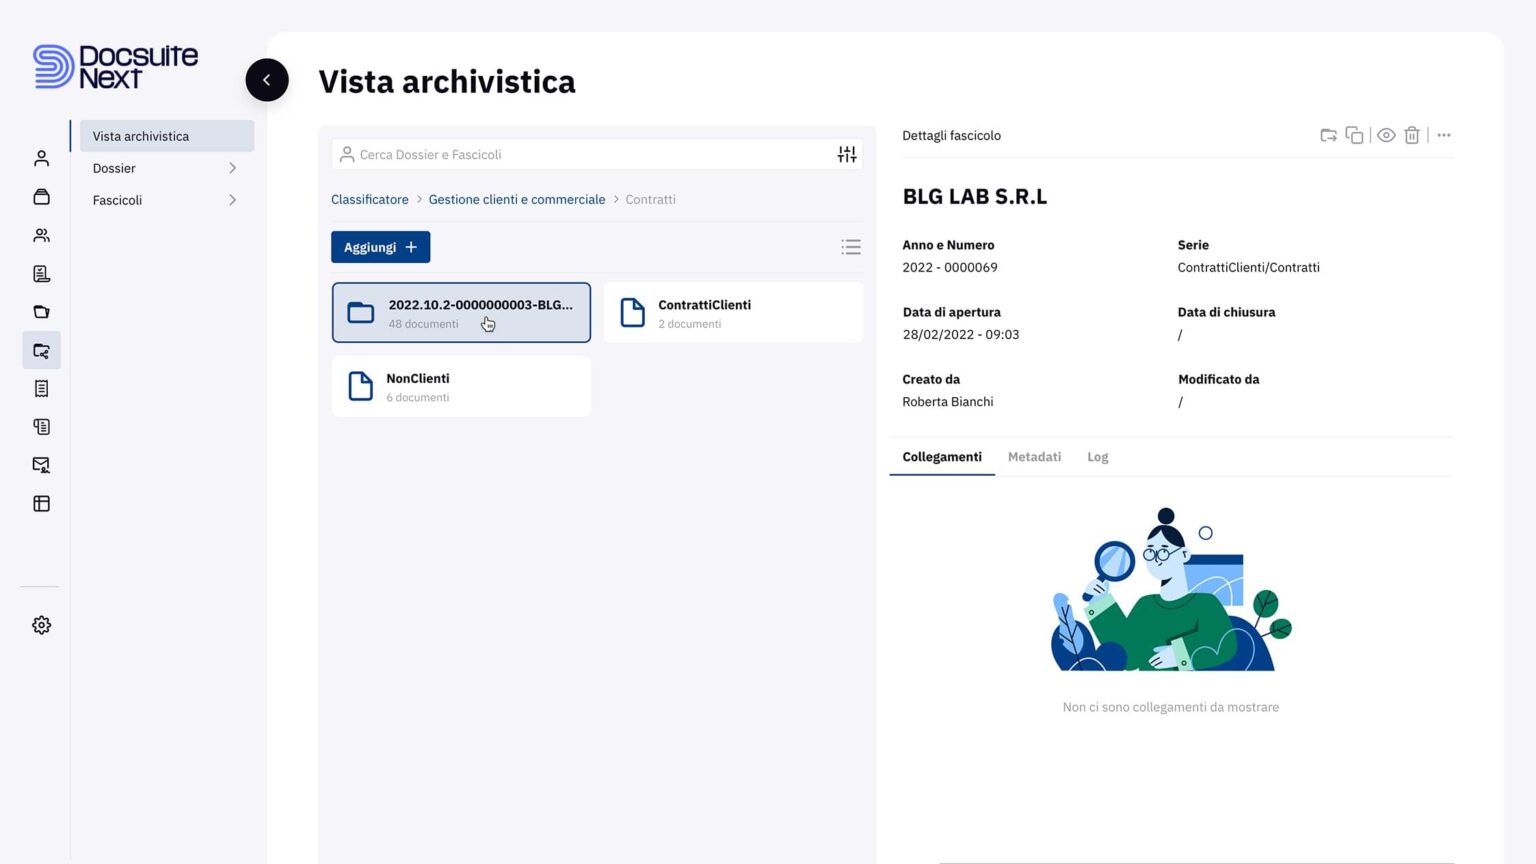Open the settings gear at sidebar bottom
This screenshot has height=864, width=1536.
click(41, 624)
